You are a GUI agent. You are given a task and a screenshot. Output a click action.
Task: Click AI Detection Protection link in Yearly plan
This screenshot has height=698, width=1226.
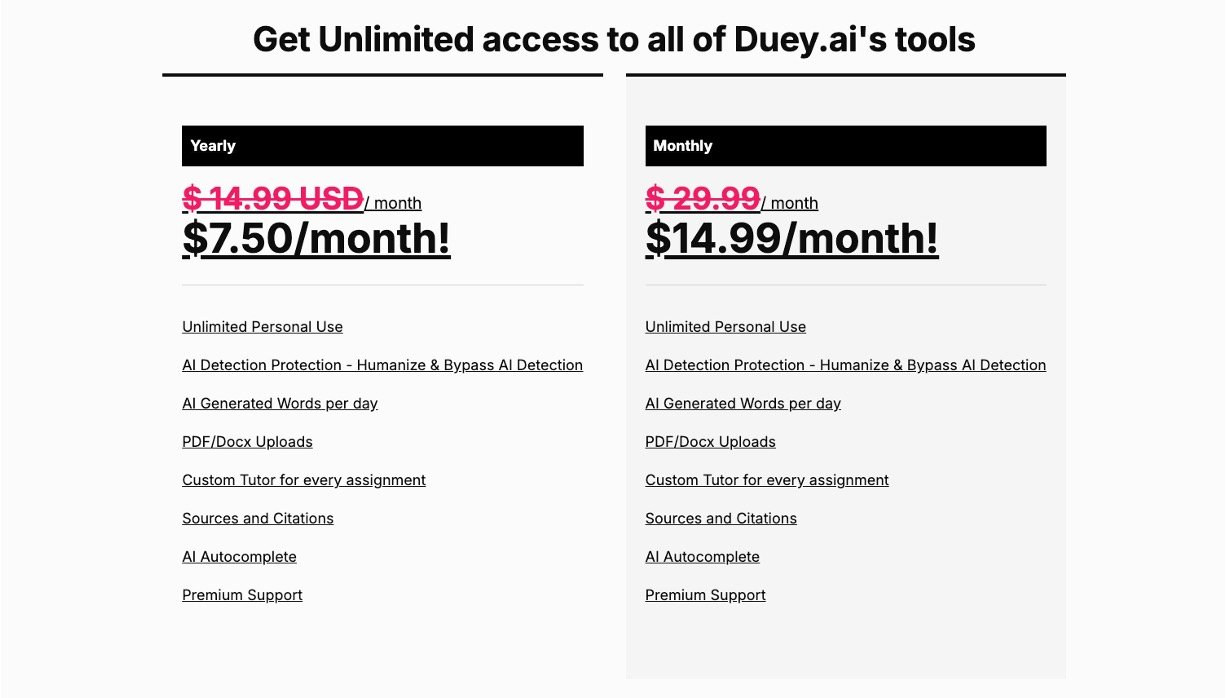coord(382,365)
